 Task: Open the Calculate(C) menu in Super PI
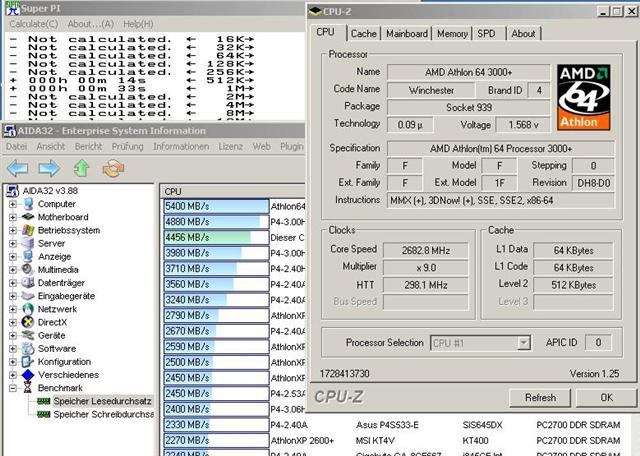[x=34, y=24]
